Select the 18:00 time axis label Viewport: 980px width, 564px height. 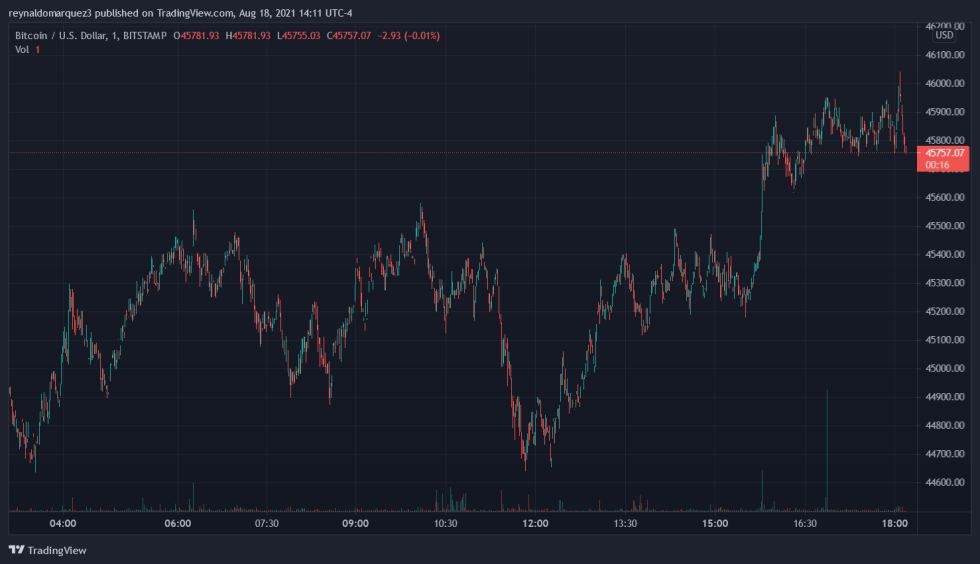tap(894, 523)
